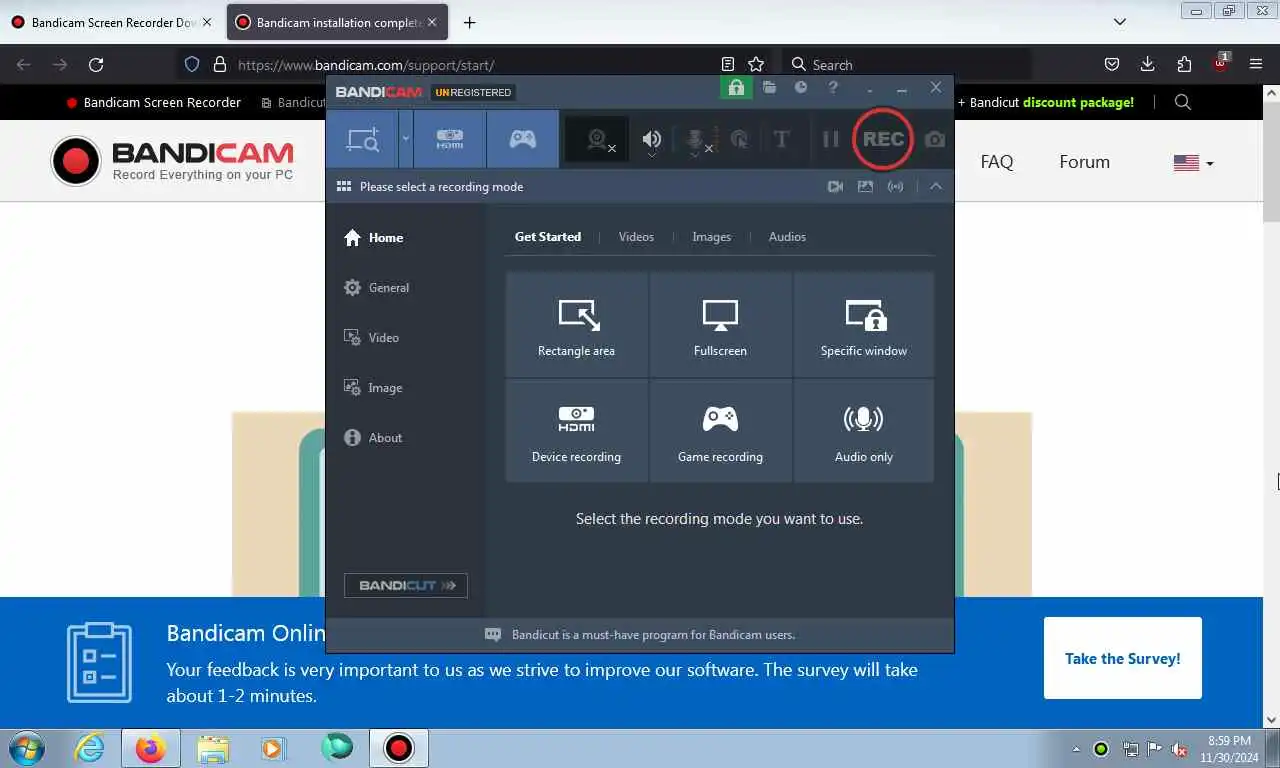Viewport: 1280px width, 768px height.
Task: Toggle reader view icon in address bar
Action: tap(728, 64)
